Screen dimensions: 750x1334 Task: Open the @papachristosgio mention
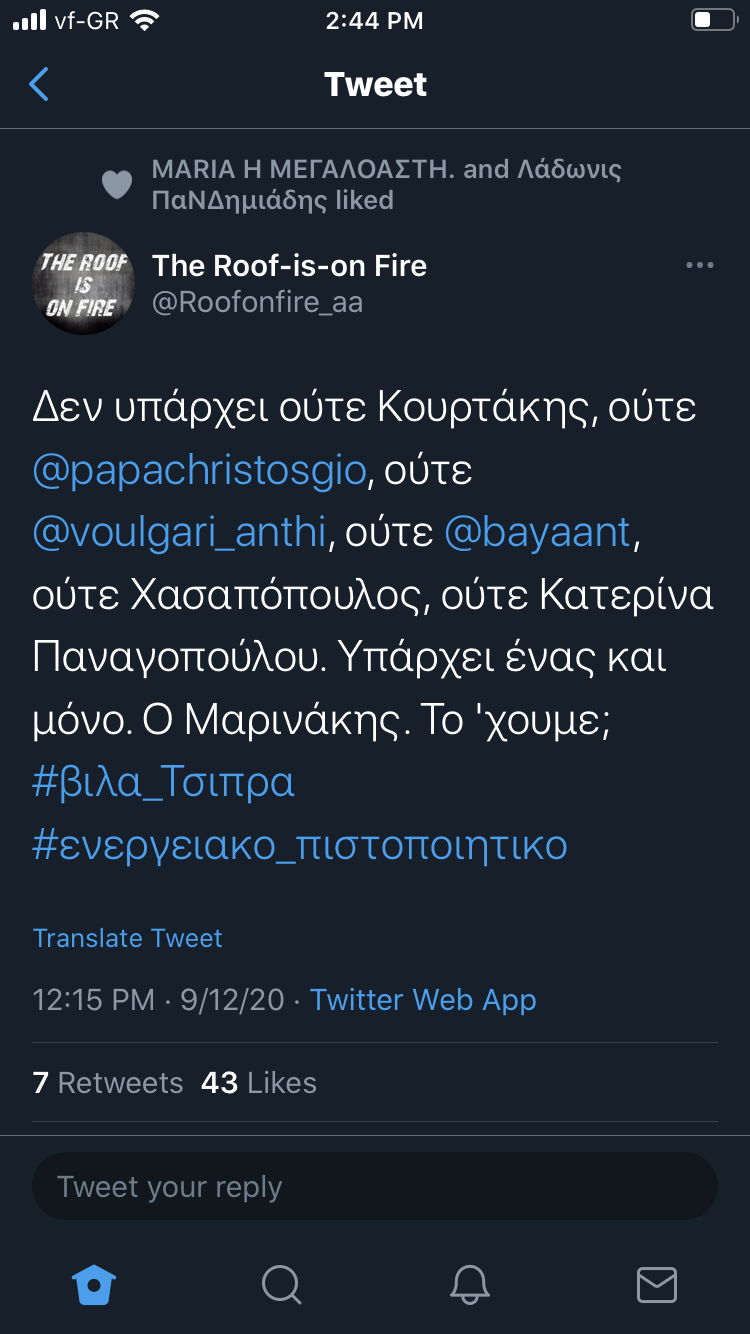(x=200, y=470)
